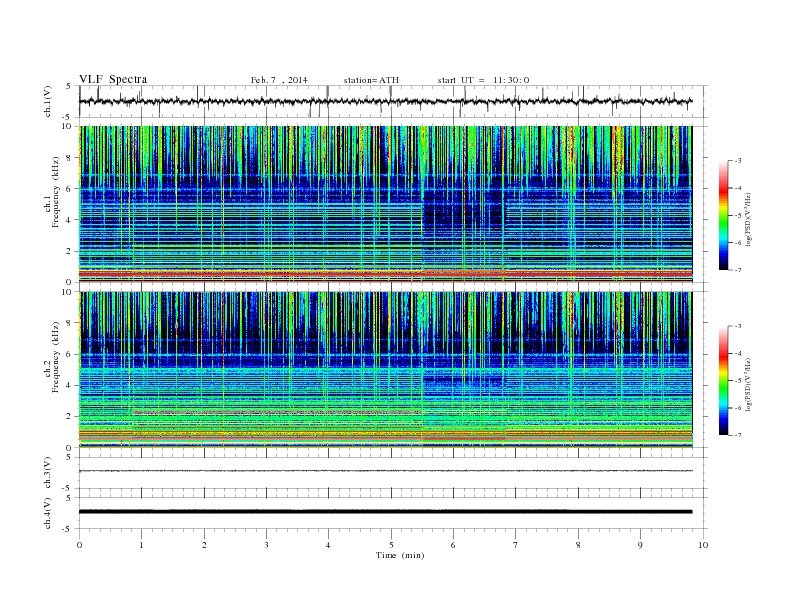
Task: Click the 'start UT = 11:30:0' text
Action: 483,80
